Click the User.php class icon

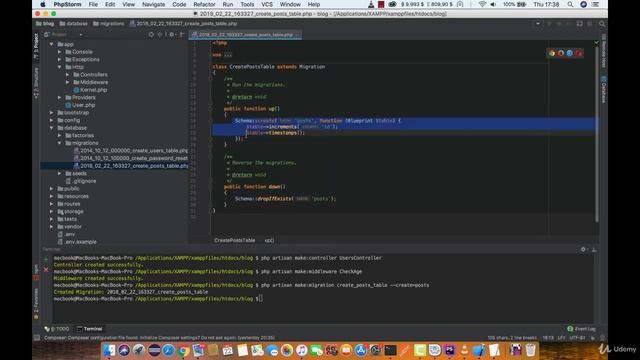point(68,105)
